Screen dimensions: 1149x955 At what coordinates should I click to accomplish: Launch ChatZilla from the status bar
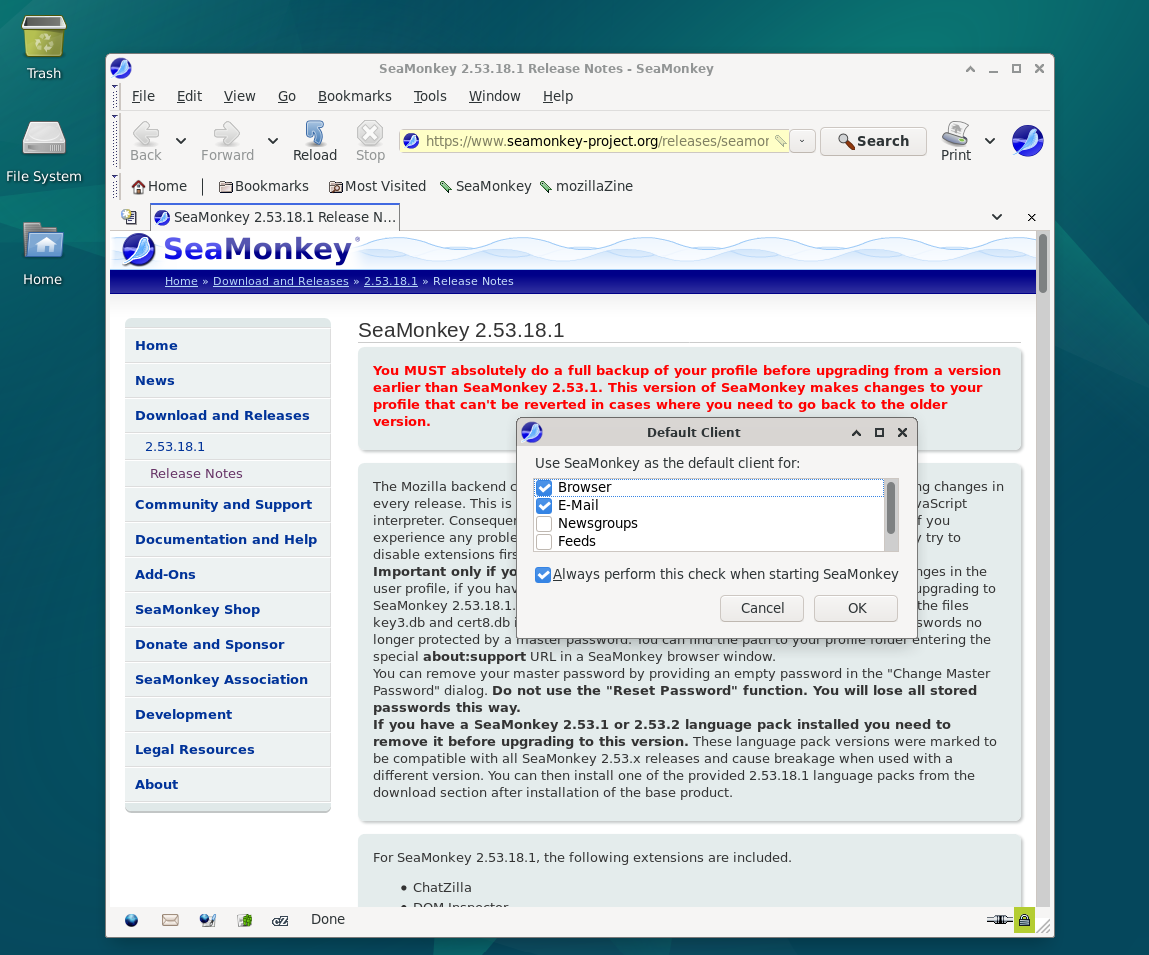[x=280, y=920]
